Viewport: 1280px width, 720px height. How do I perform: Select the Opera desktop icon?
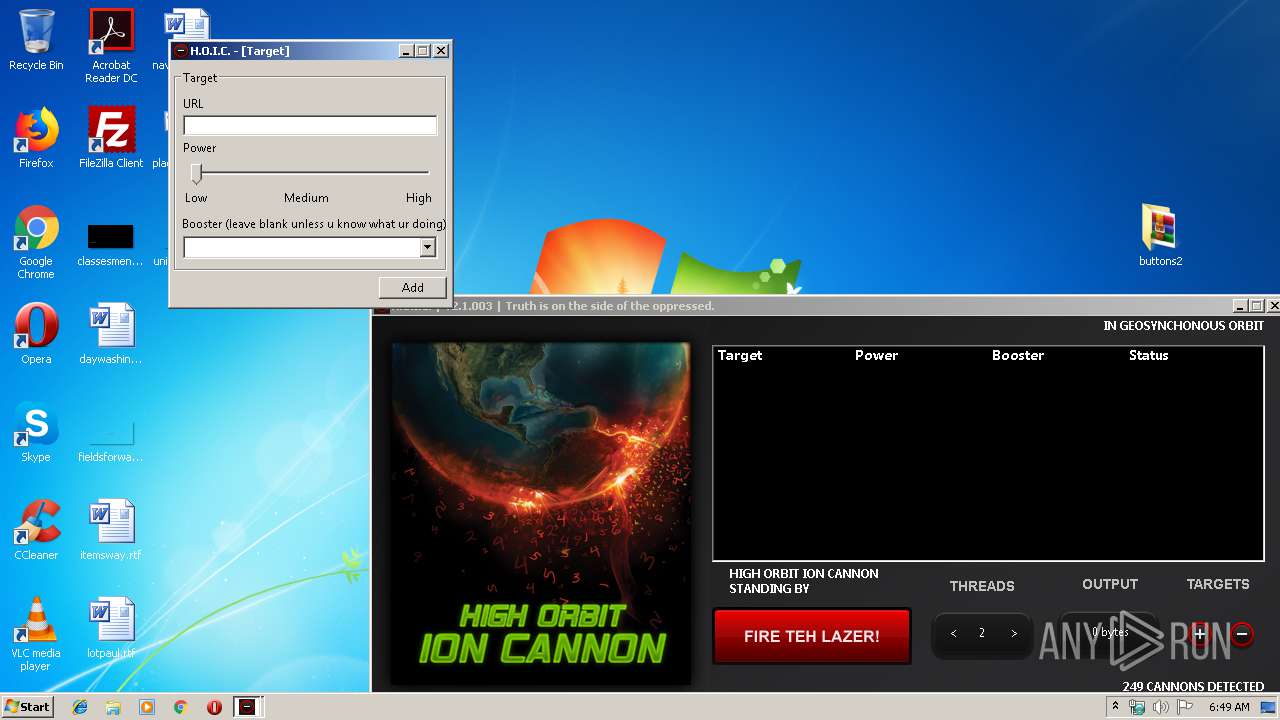click(x=36, y=333)
